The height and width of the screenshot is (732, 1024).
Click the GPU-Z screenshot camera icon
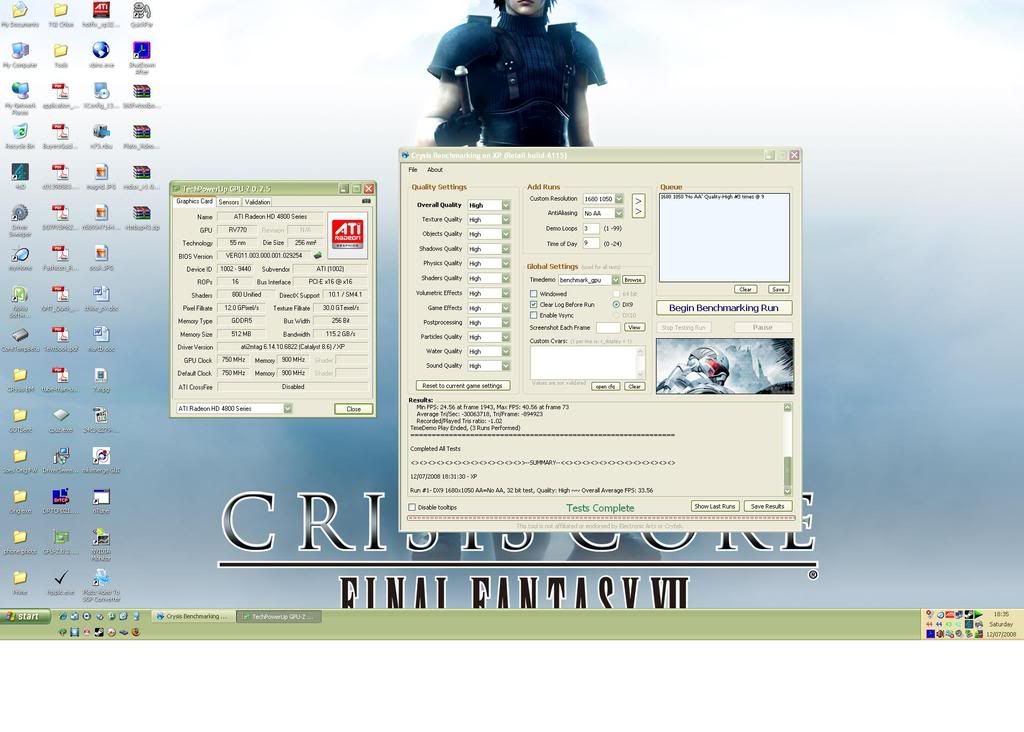tap(366, 202)
